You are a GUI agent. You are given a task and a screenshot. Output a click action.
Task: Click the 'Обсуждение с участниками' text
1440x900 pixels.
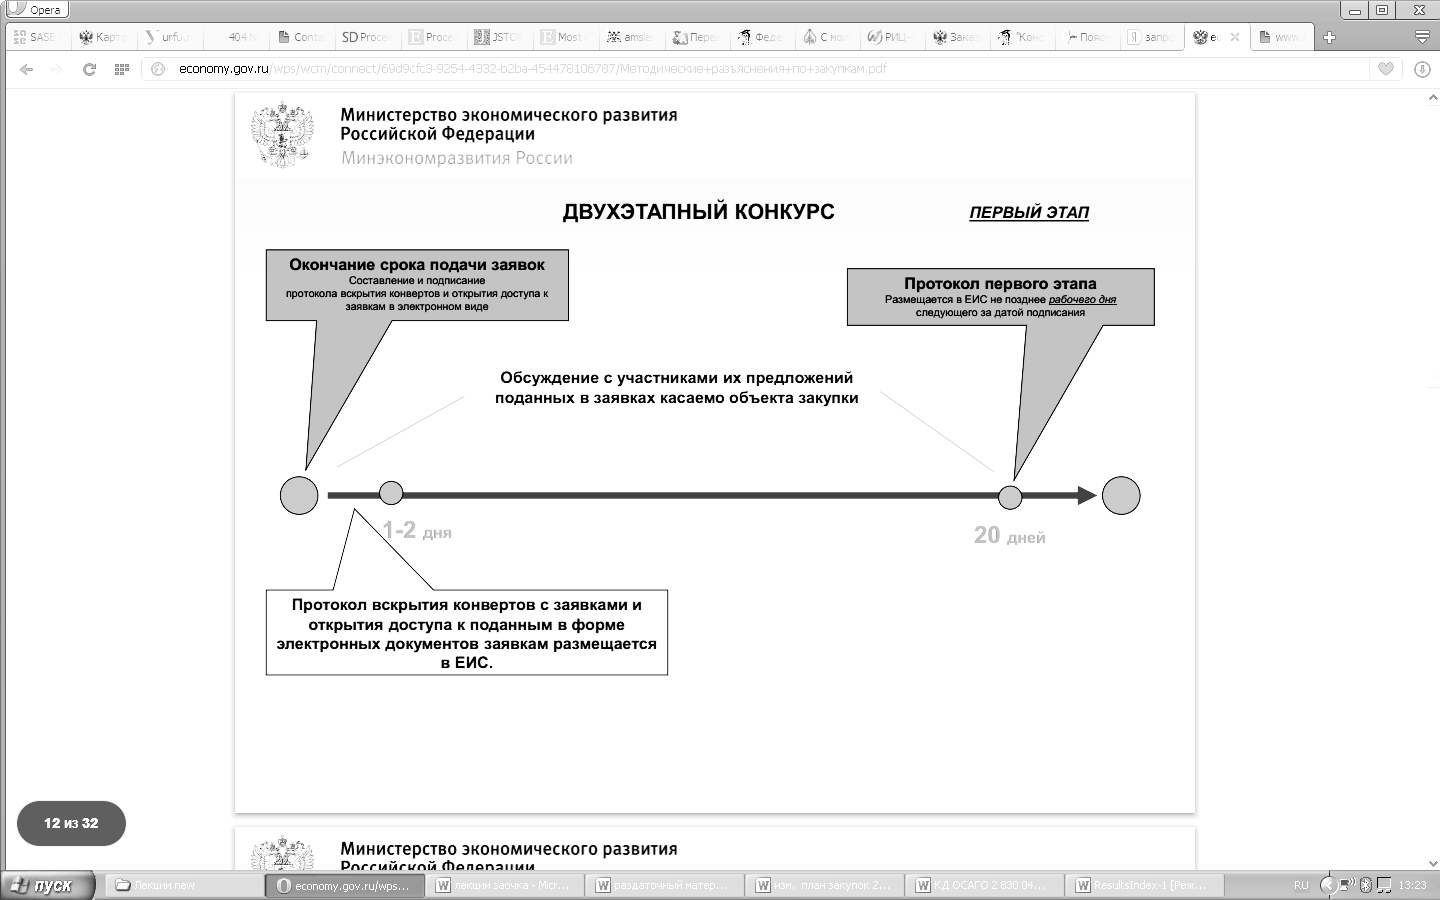[676, 388]
